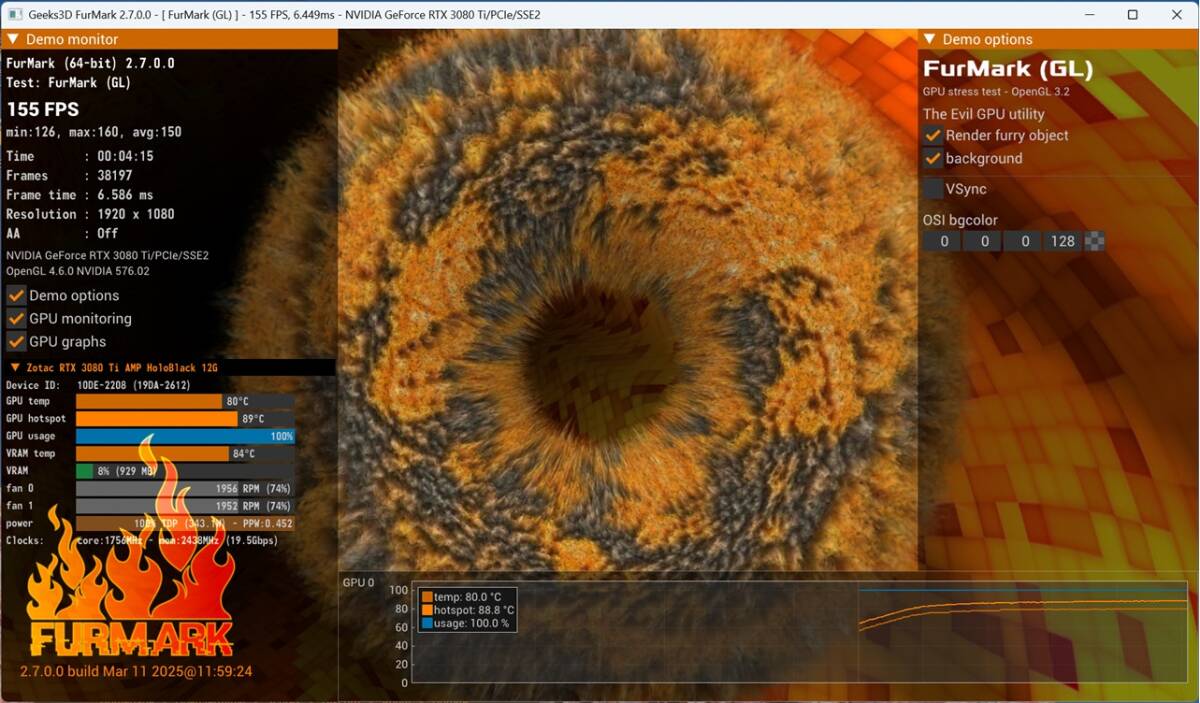Click the Device ID value 10DE-2208
This screenshot has height=703, width=1200.
(134, 385)
